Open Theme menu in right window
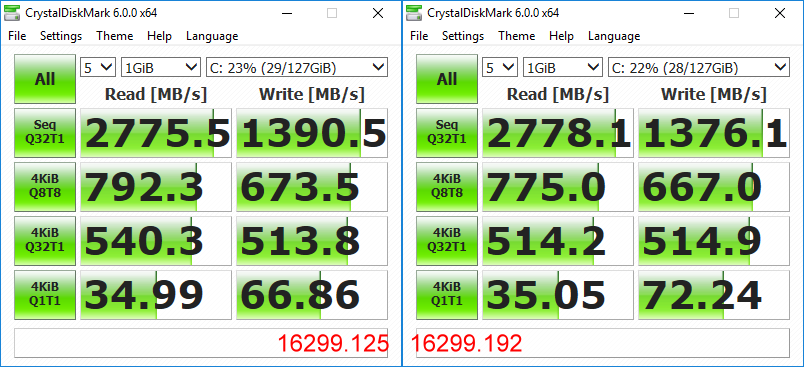The height and width of the screenshot is (367, 804). point(516,36)
